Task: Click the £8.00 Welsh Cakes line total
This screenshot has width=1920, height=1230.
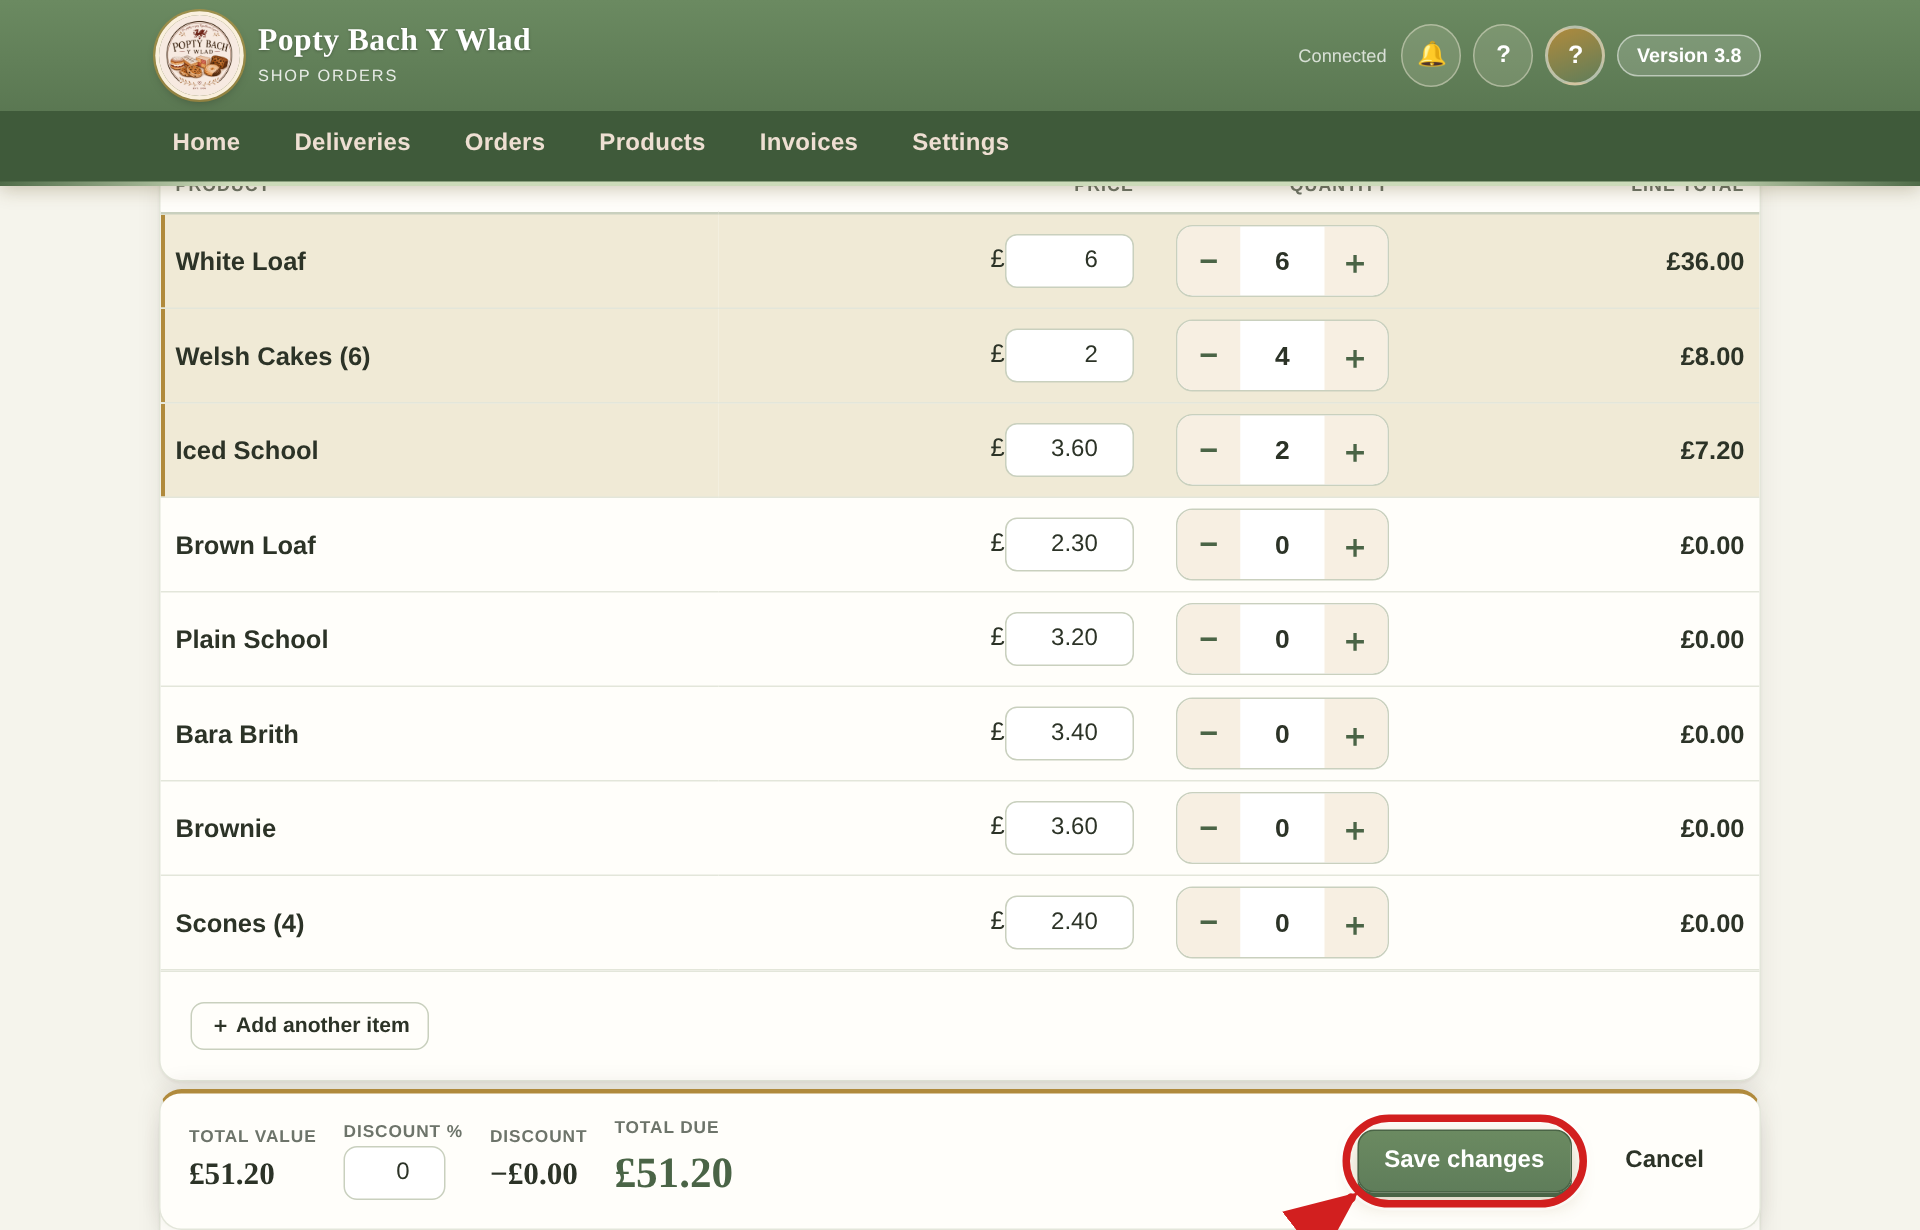Action: pos(1712,357)
